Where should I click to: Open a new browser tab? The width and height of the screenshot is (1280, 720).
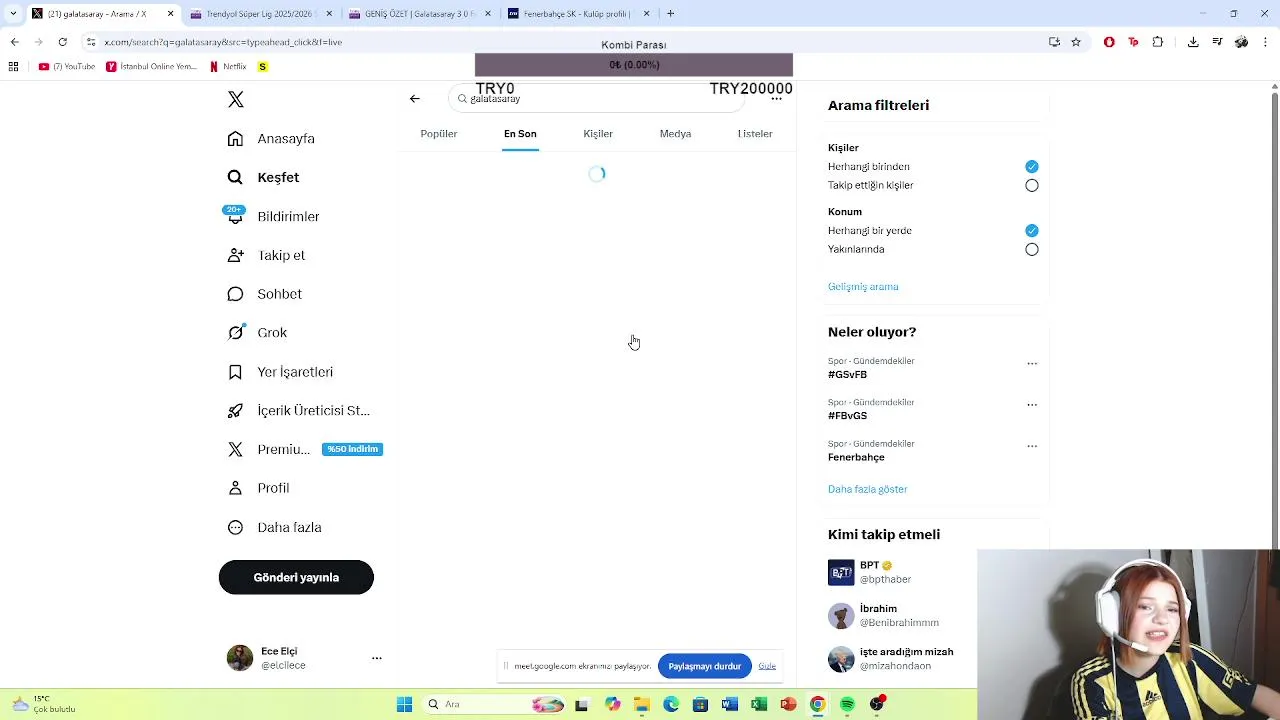[670, 14]
